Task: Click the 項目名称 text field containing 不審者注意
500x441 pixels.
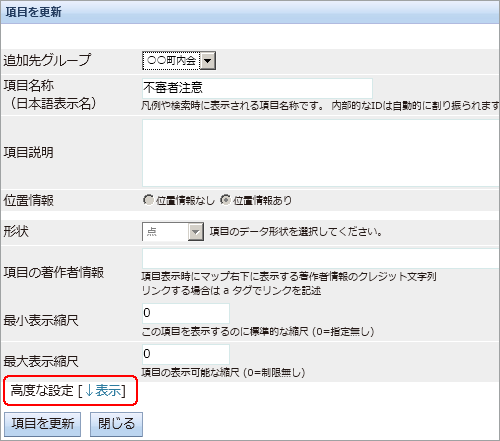Action: 257,88
